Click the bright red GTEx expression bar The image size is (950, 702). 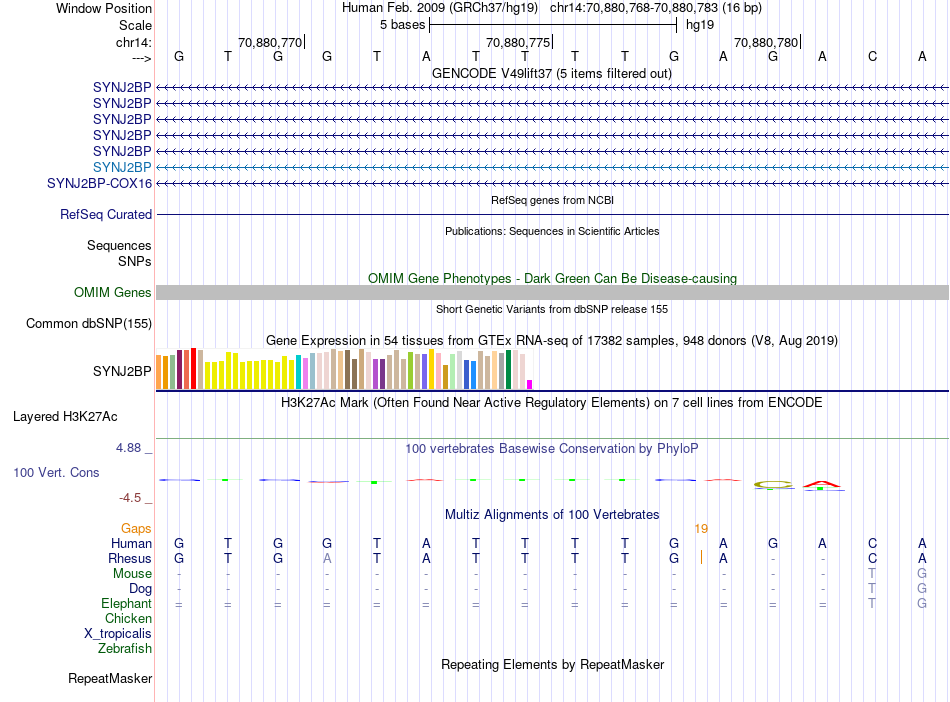point(193,368)
